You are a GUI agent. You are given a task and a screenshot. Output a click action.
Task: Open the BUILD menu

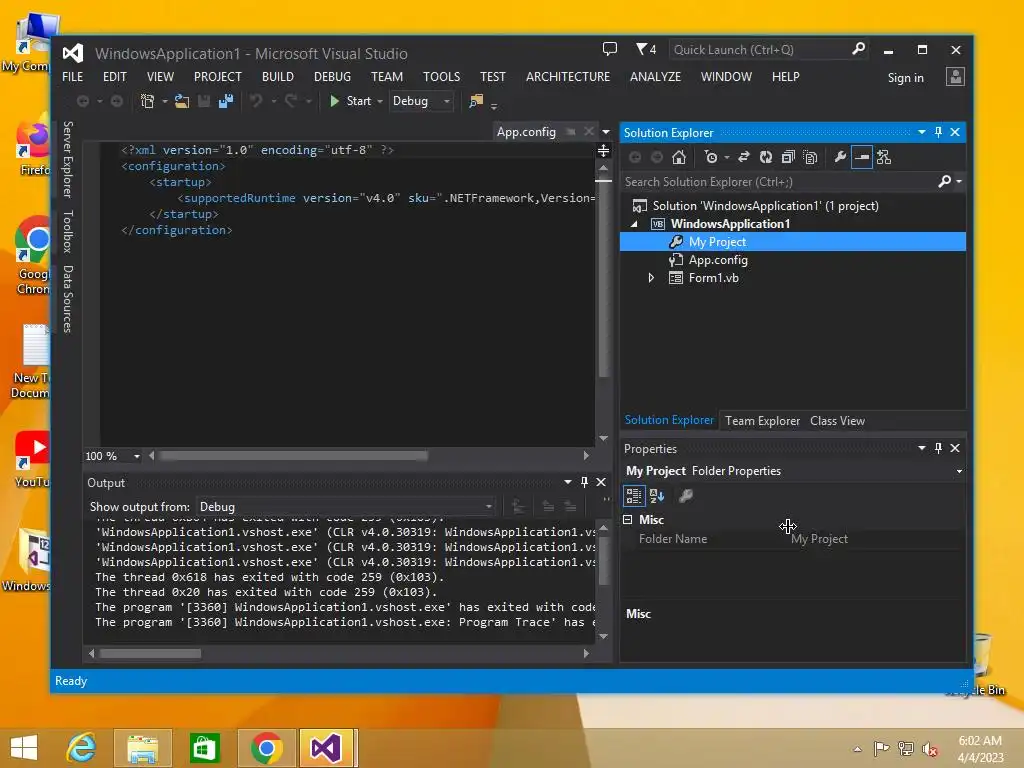point(278,77)
